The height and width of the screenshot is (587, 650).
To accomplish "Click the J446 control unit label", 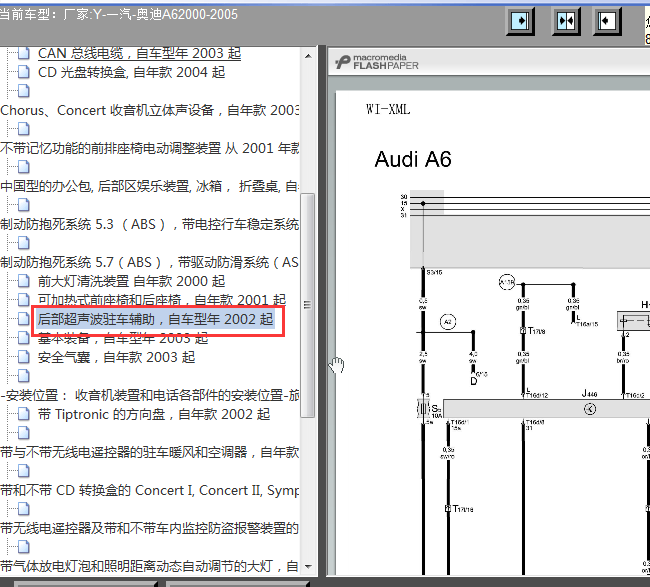I will point(589,393).
